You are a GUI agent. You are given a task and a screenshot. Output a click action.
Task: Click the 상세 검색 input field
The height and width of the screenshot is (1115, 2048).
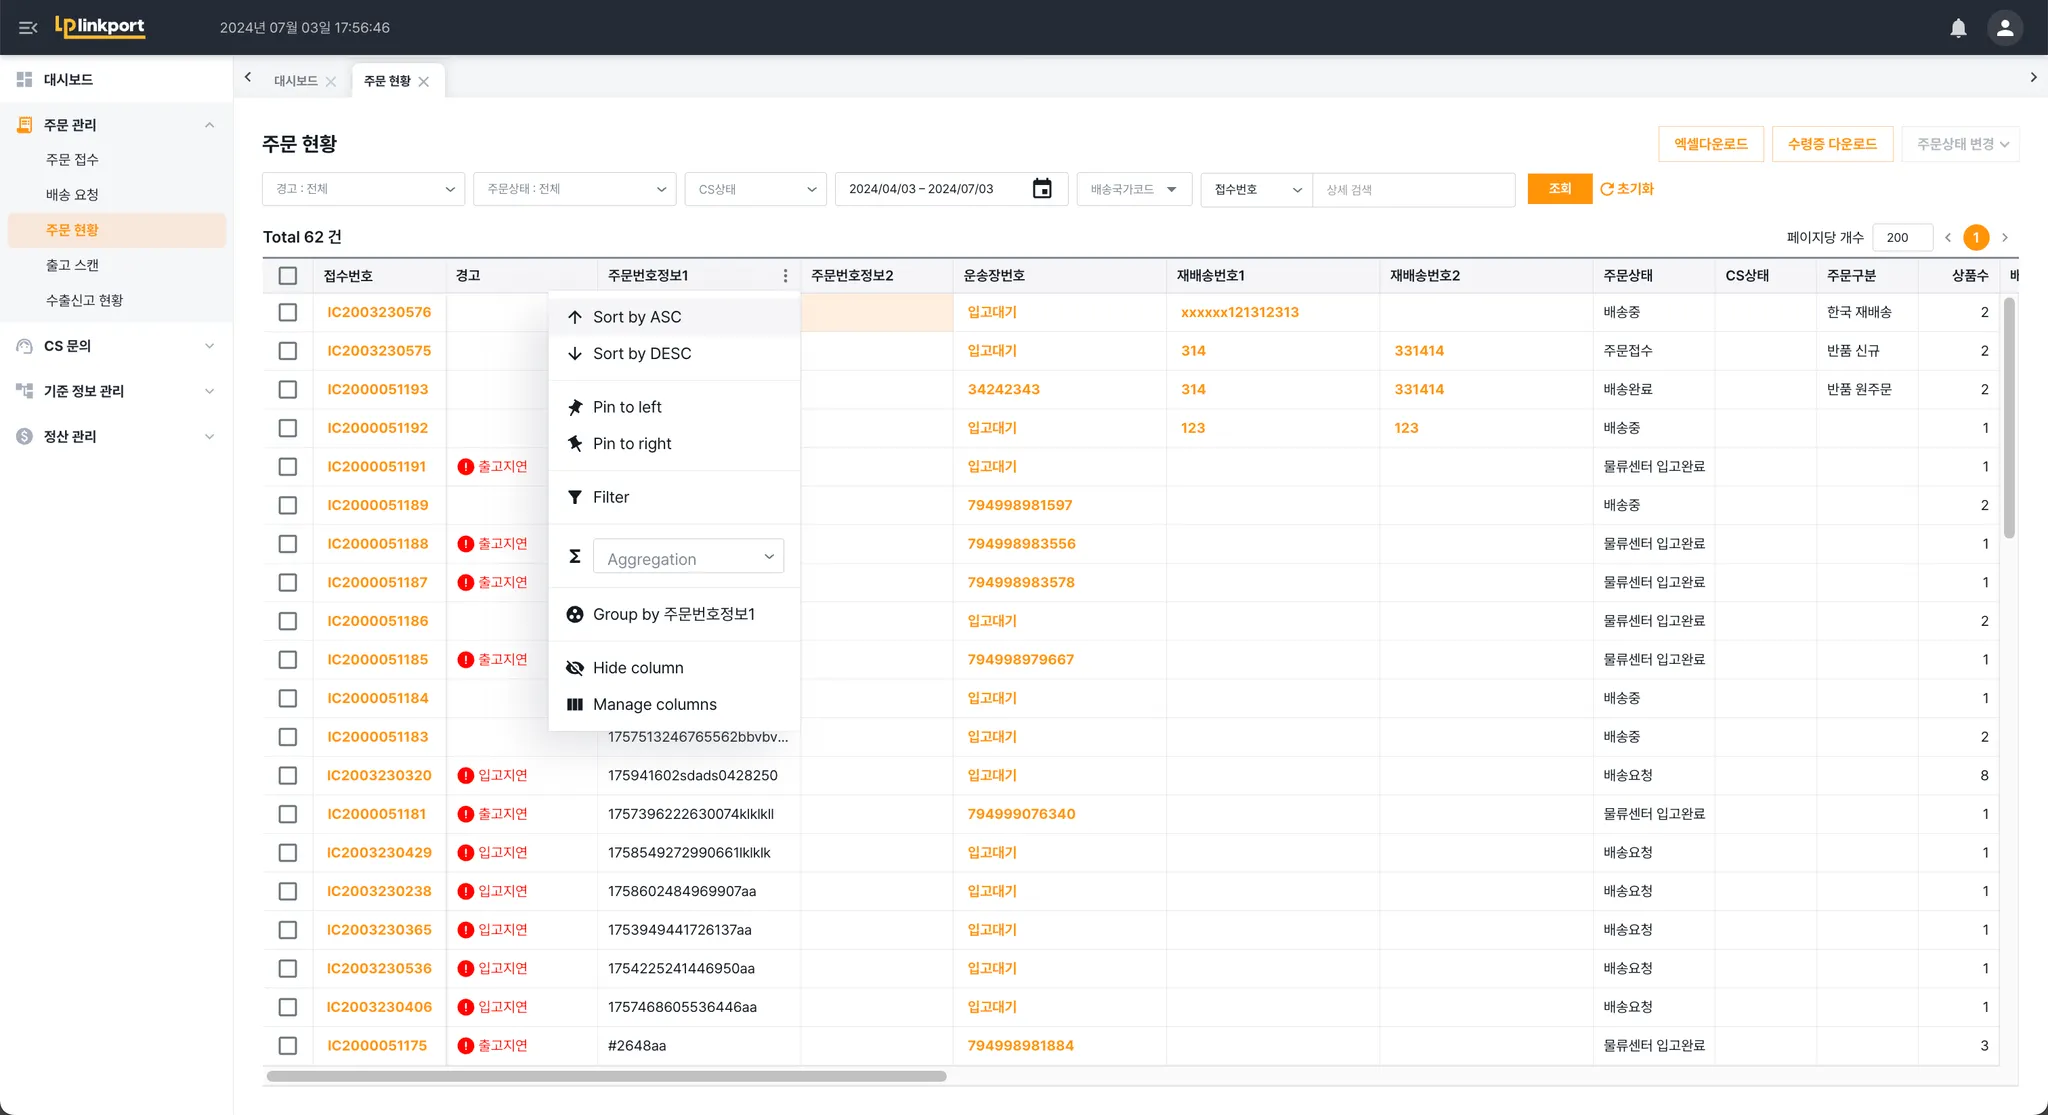pos(1412,189)
